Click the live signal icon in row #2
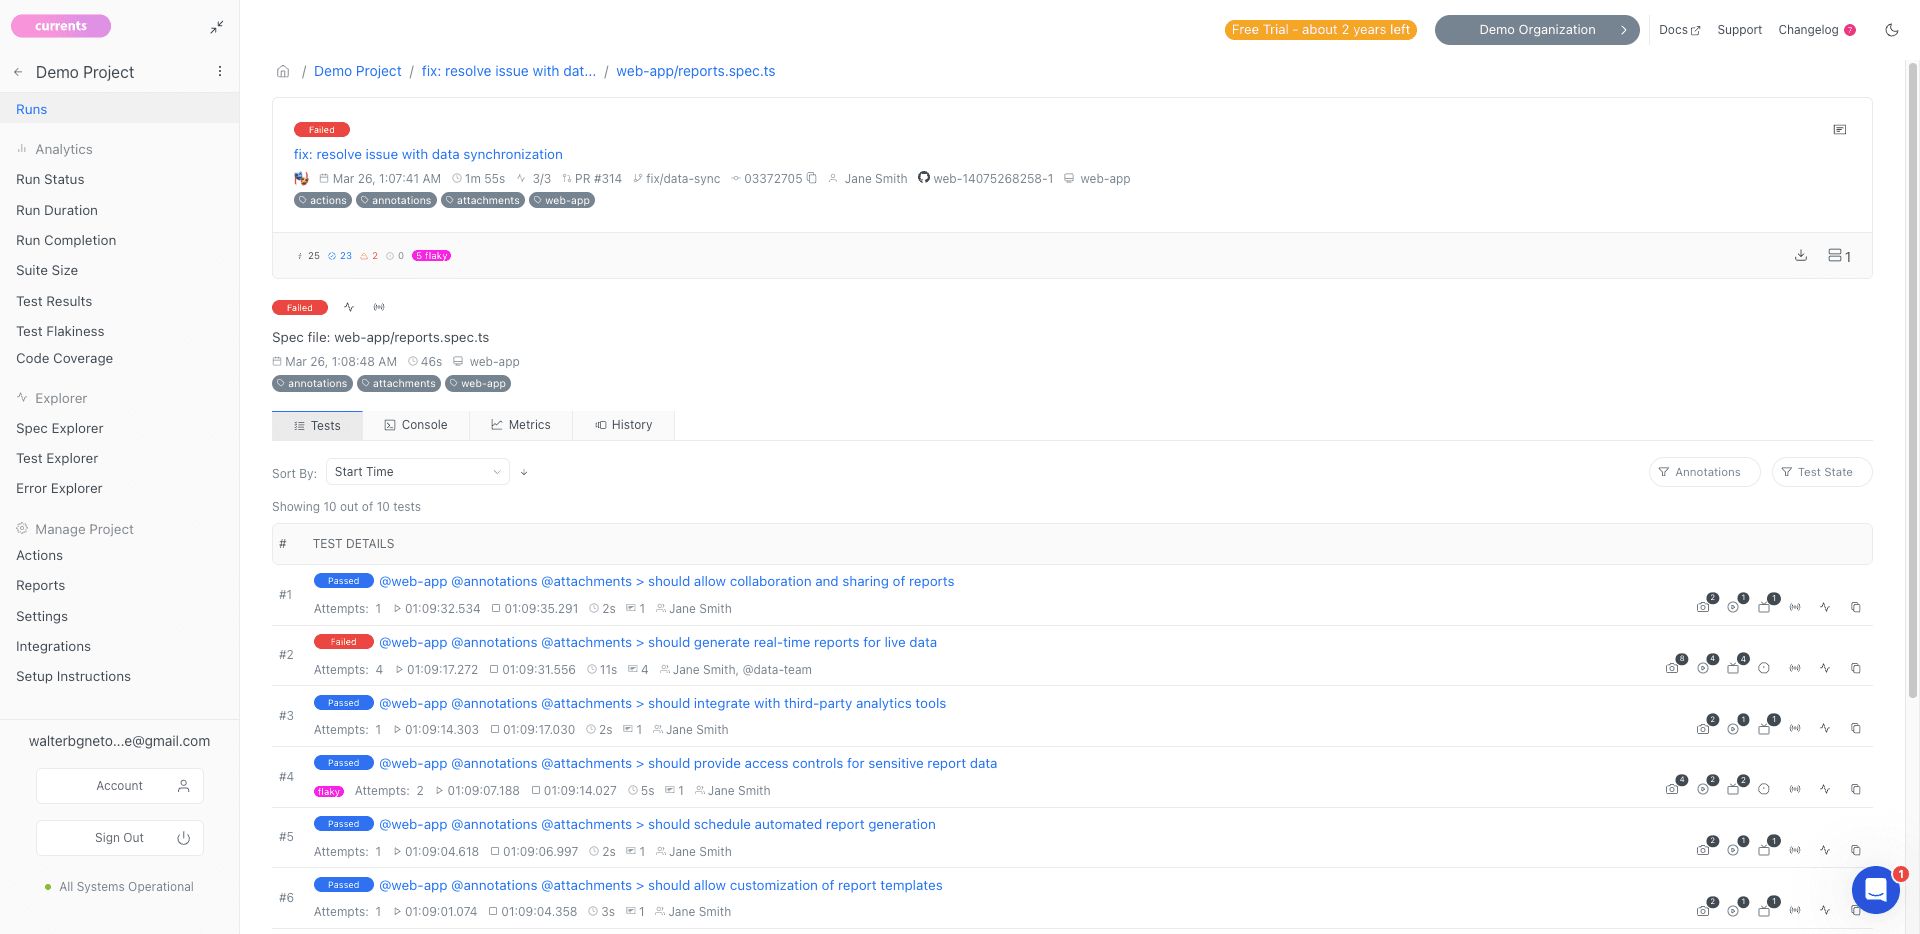The width and height of the screenshot is (1920, 934). 1795,668
